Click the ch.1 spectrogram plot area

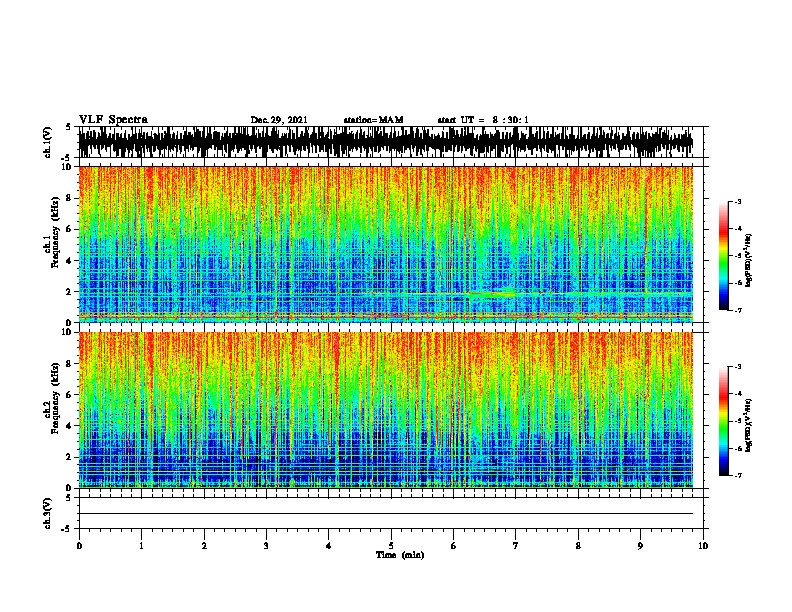[x=386, y=244]
